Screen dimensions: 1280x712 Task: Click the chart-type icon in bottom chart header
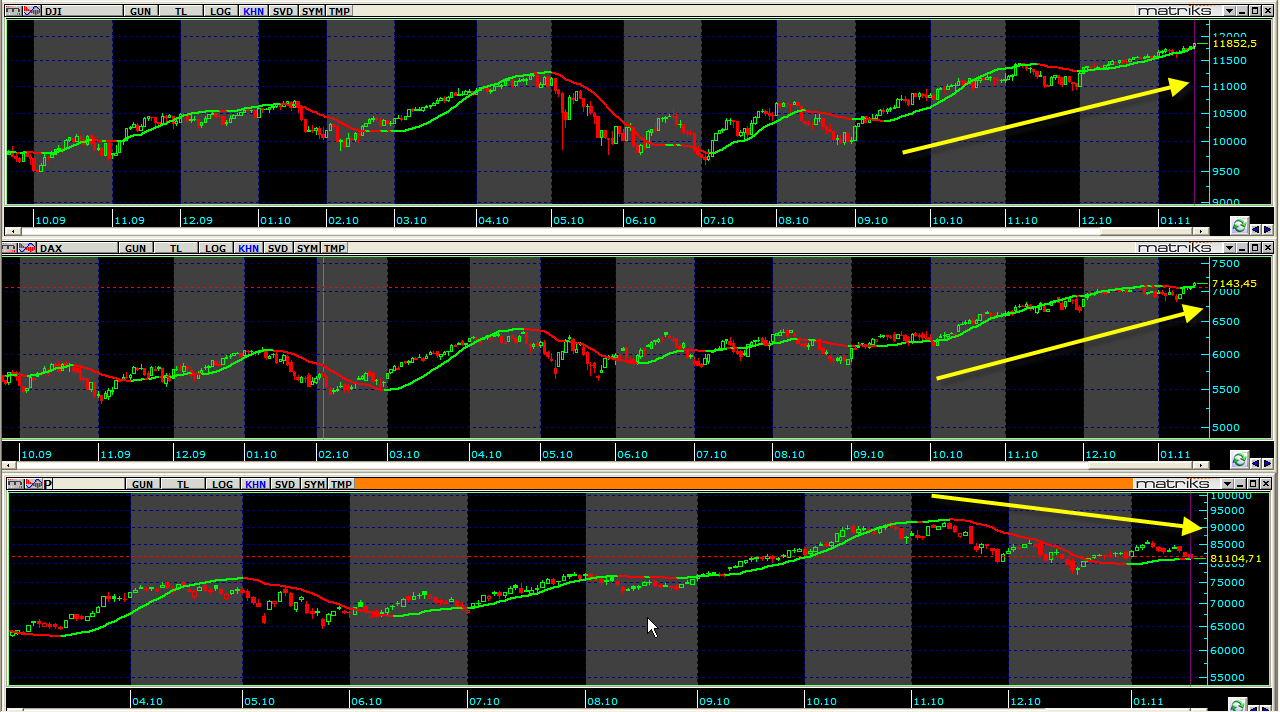tap(32, 484)
